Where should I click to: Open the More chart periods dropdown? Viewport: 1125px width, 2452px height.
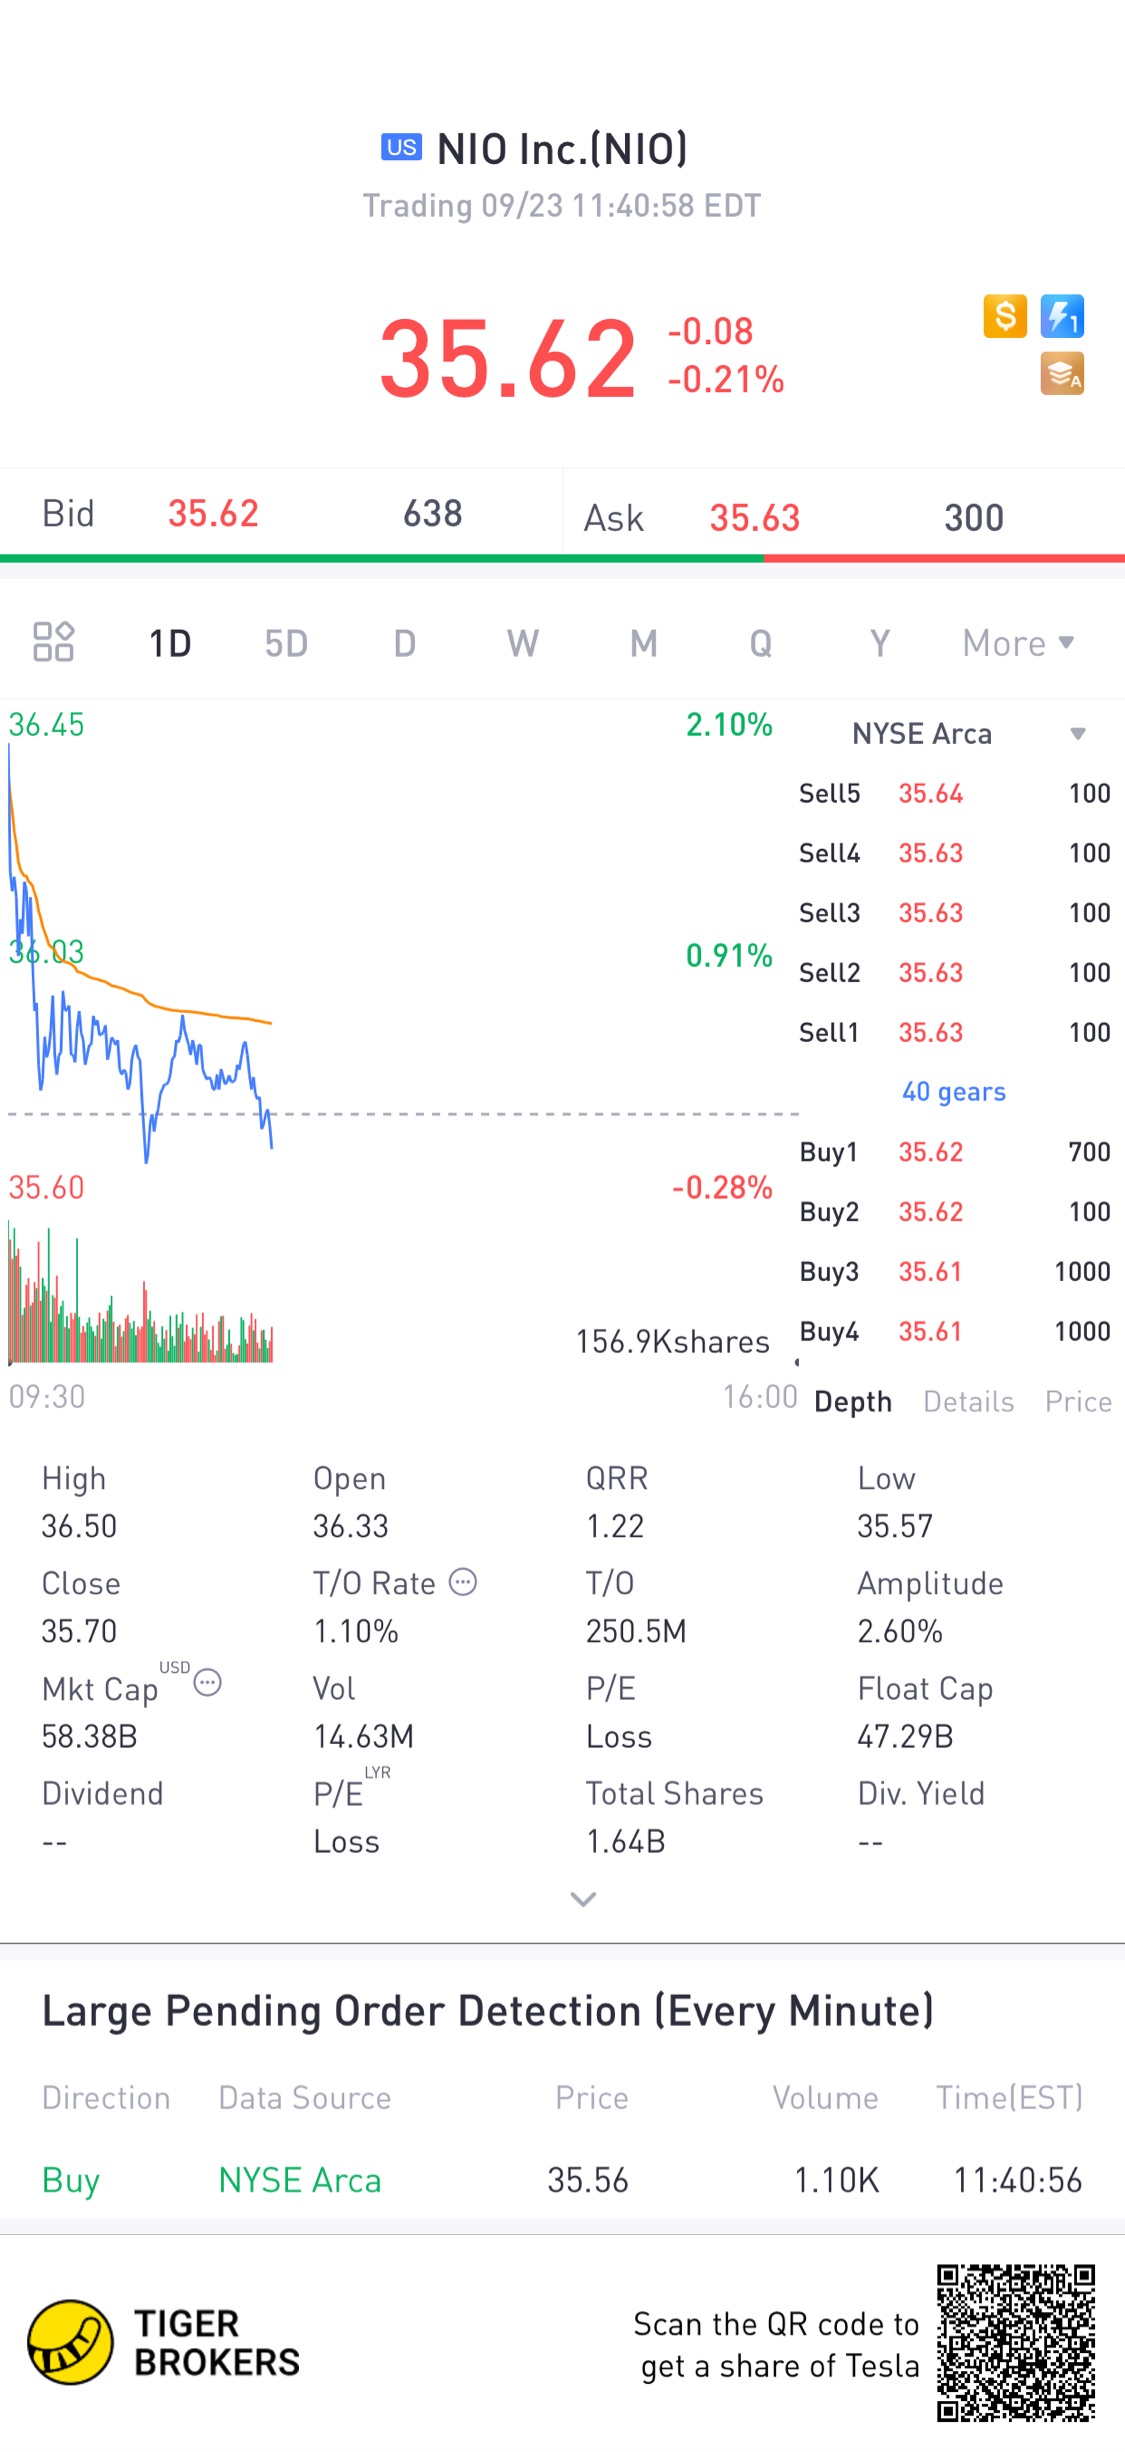point(1017,643)
